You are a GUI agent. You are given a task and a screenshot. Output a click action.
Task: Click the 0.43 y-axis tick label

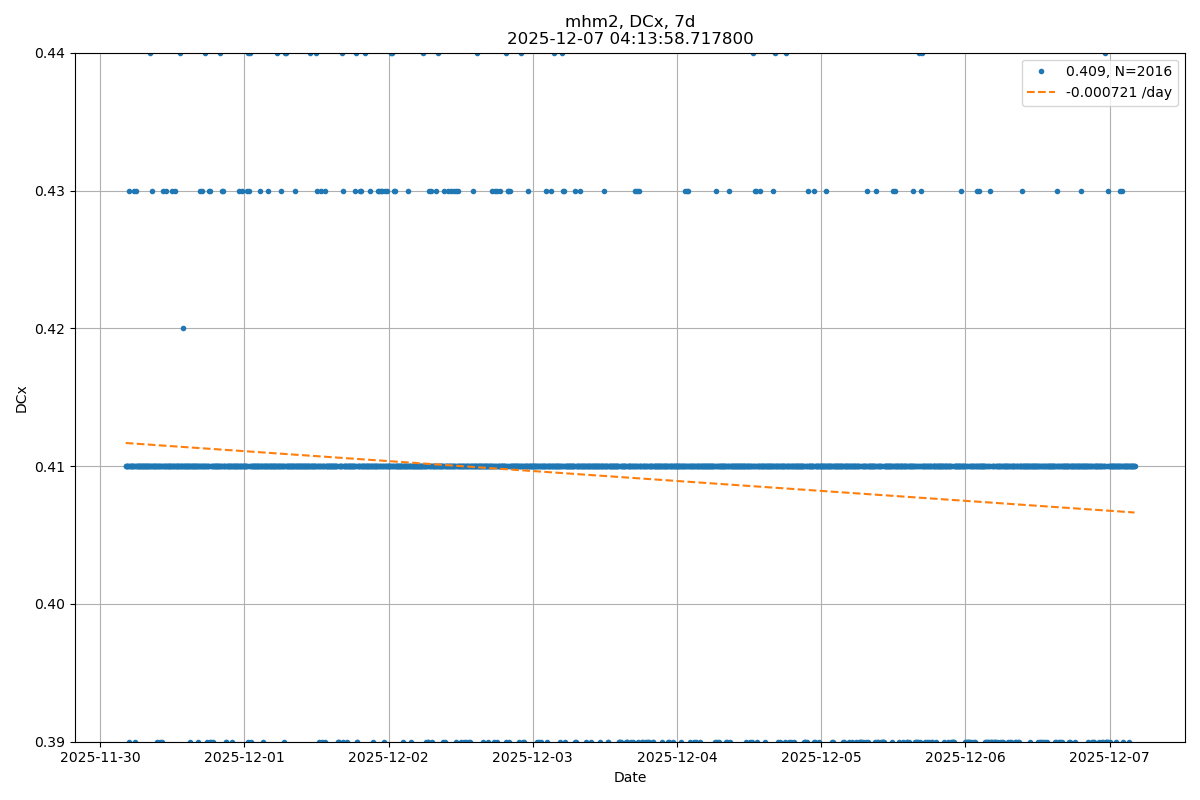[47, 191]
